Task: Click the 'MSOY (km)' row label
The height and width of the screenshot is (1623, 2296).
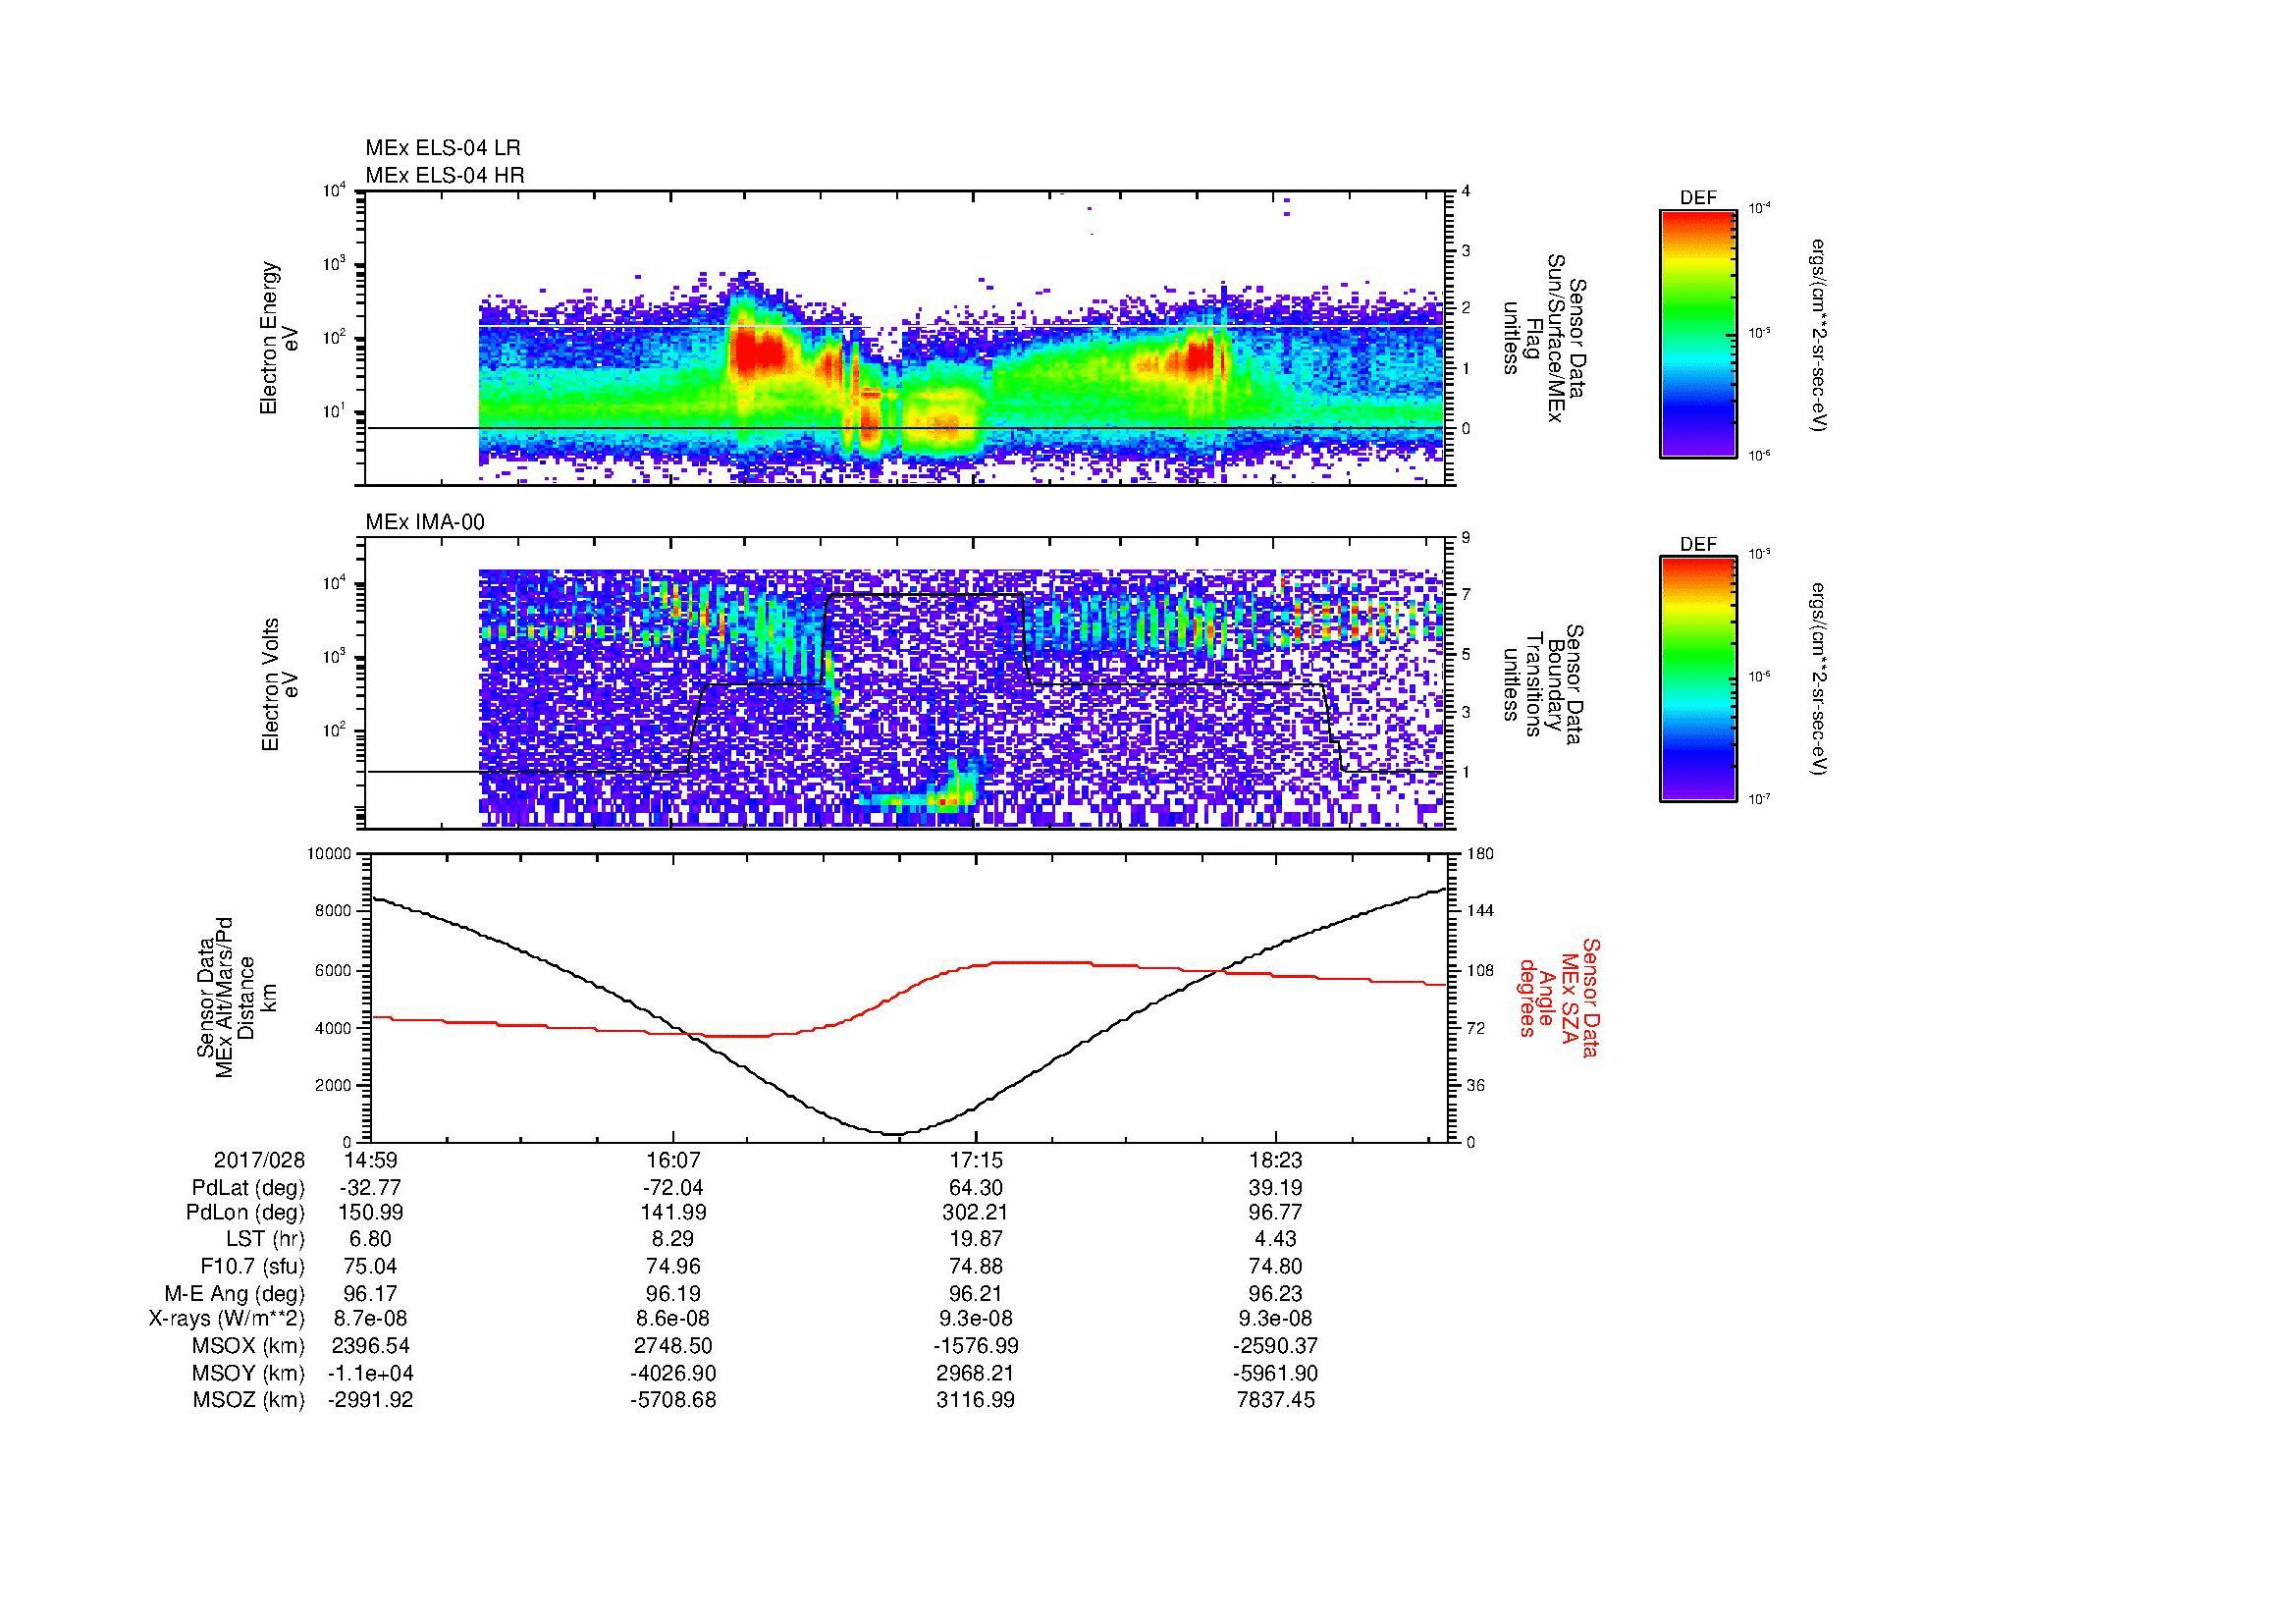Action: pos(248,1374)
